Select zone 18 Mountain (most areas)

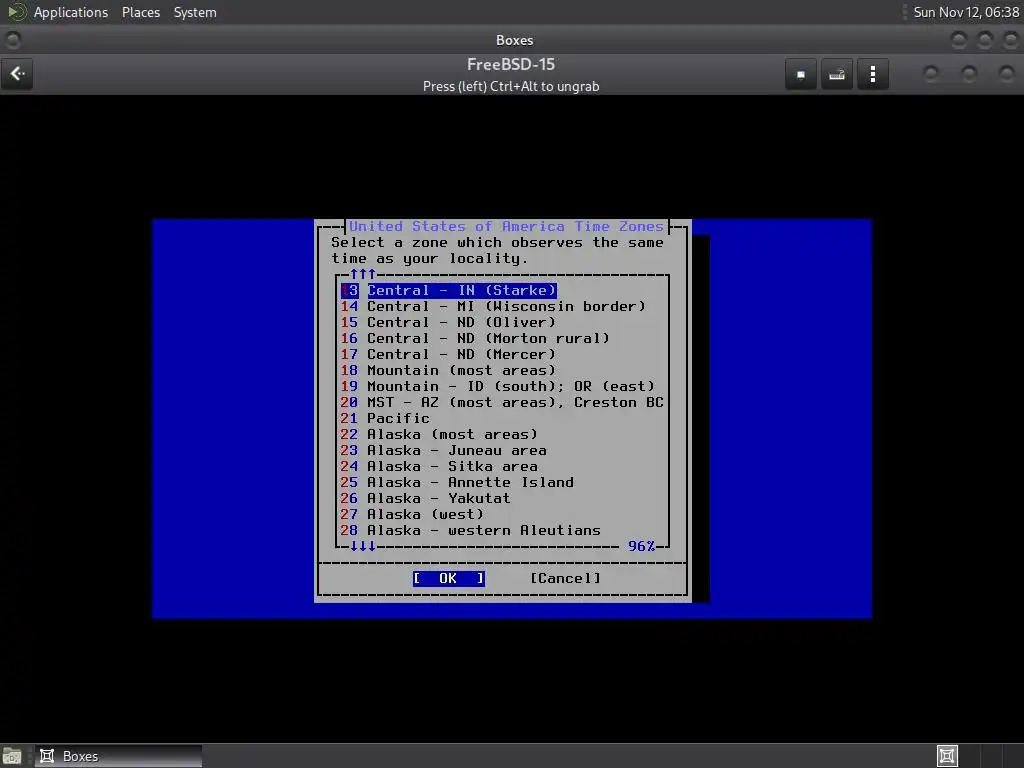click(x=448, y=370)
